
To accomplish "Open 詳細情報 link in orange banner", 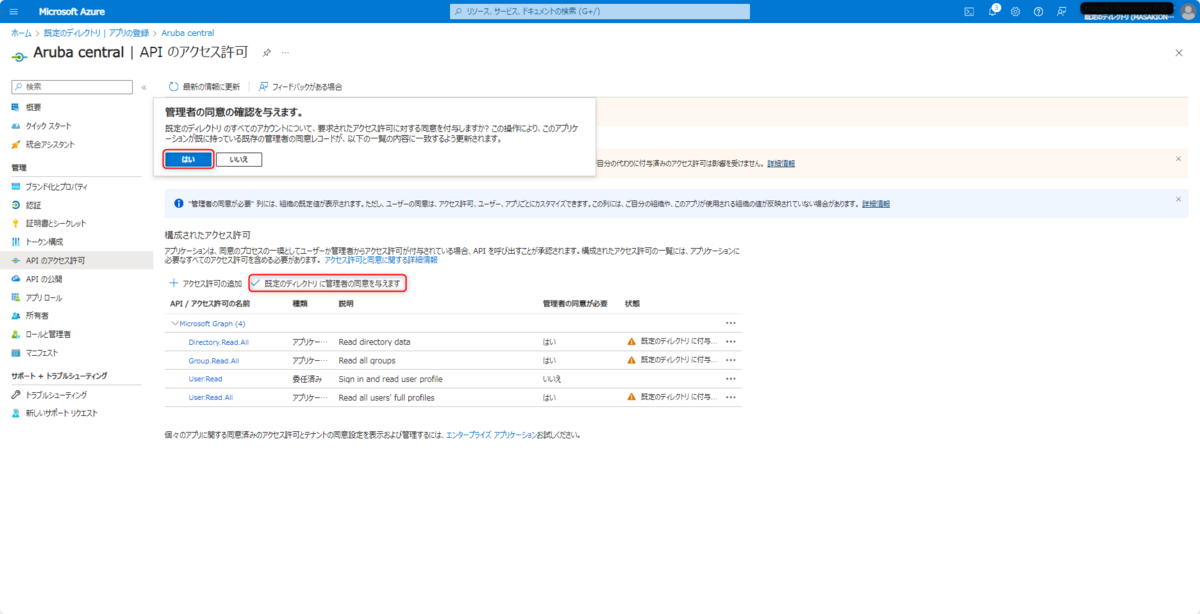I will (x=780, y=162).
